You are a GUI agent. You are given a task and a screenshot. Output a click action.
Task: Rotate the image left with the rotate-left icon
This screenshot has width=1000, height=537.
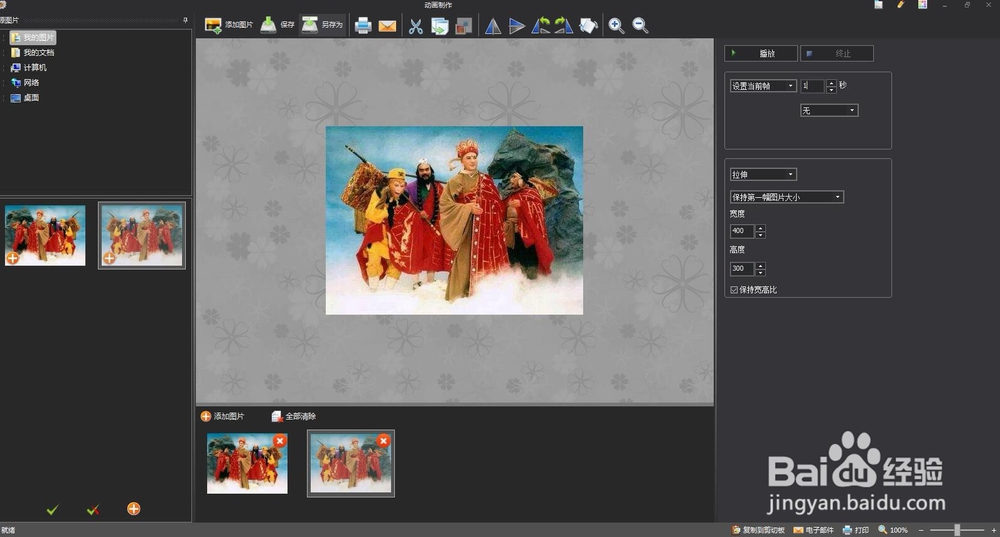pyautogui.click(x=541, y=26)
